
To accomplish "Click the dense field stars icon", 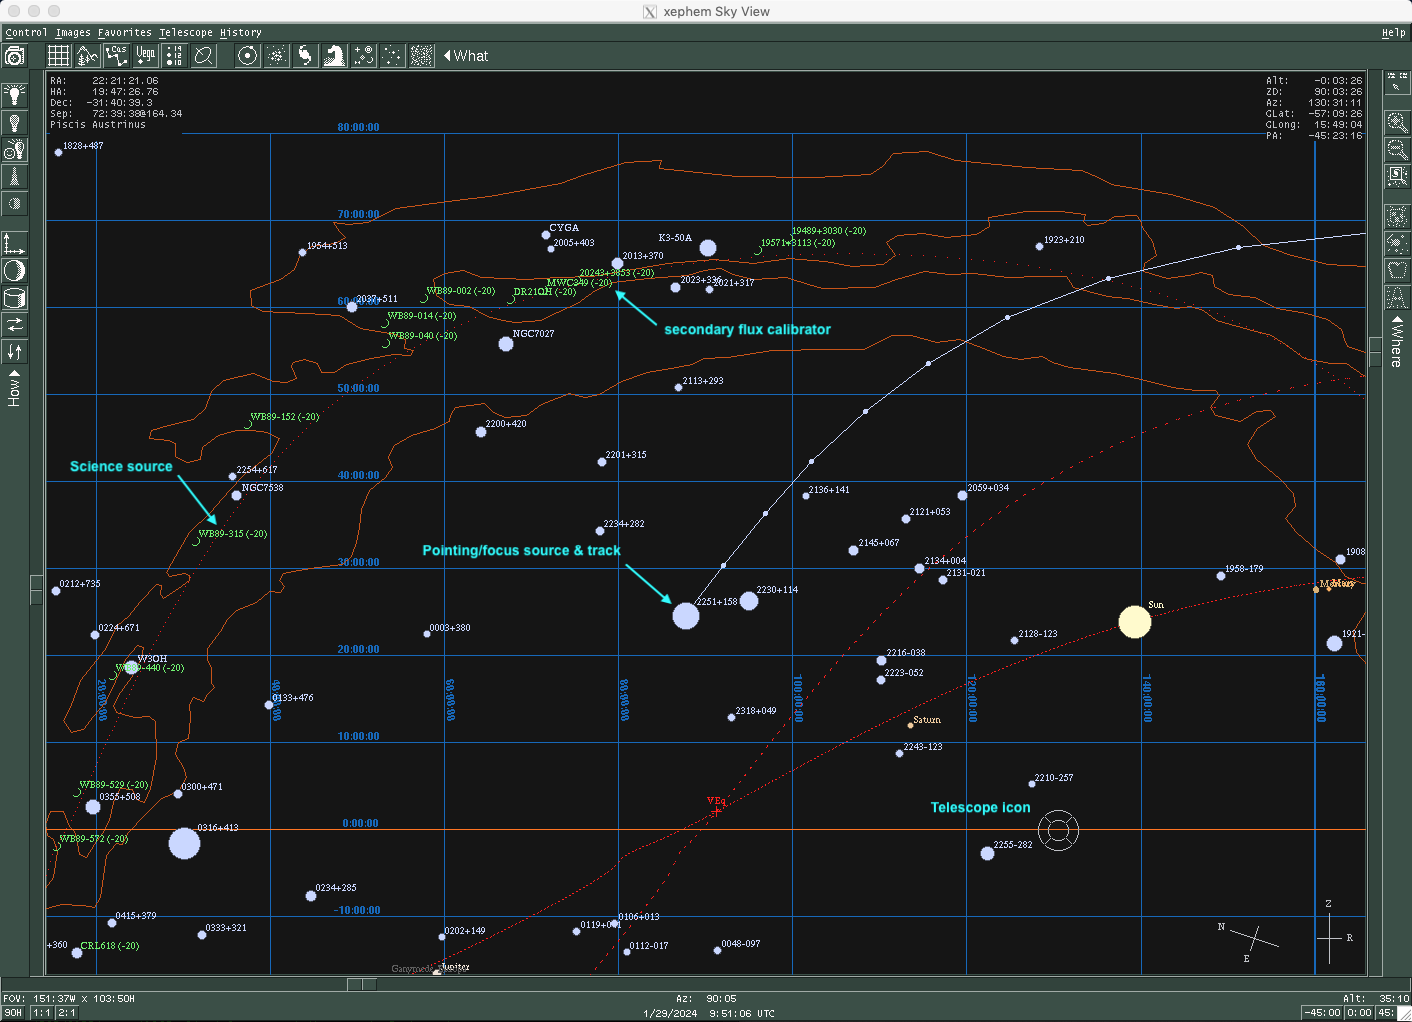I will (x=422, y=56).
